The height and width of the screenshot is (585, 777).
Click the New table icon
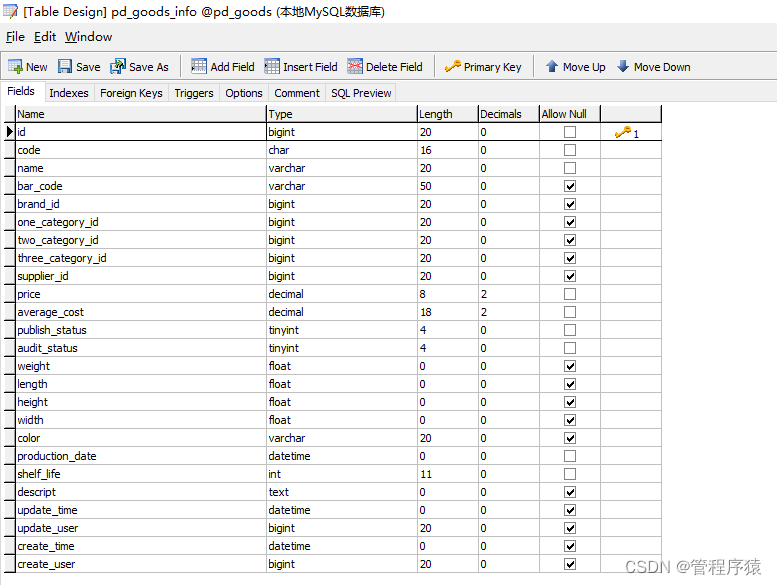(15, 66)
